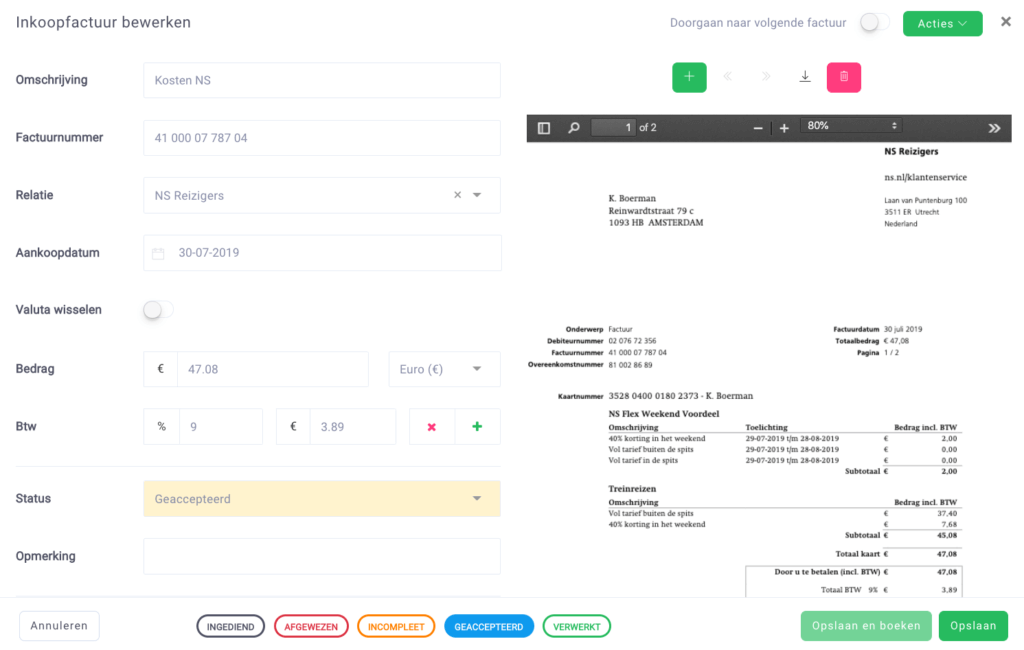This screenshot has width=1024, height=650.
Task: Select the VERWERKT status pill
Action: click(577, 626)
